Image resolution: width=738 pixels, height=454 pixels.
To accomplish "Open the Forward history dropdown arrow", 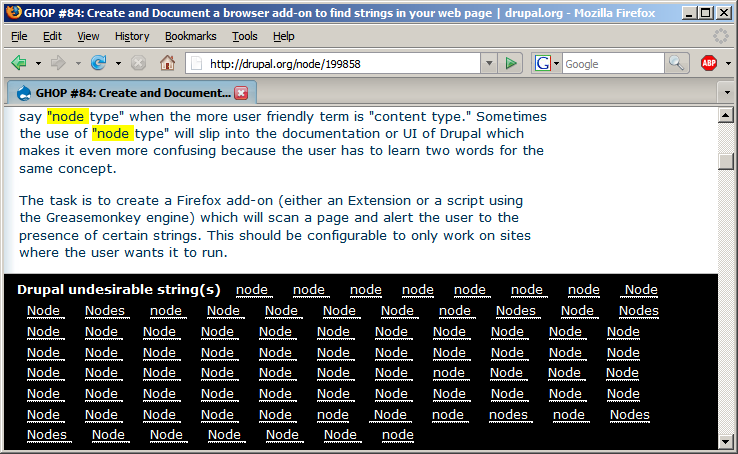I will [x=78, y=64].
